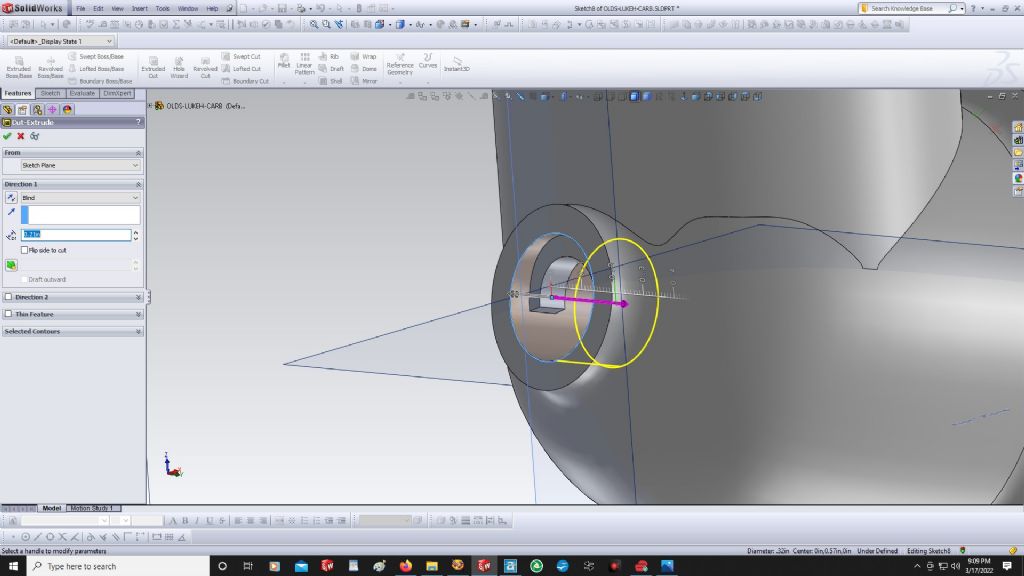Open the Sketch Plane dropdown under From

pyautogui.click(x=80, y=165)
